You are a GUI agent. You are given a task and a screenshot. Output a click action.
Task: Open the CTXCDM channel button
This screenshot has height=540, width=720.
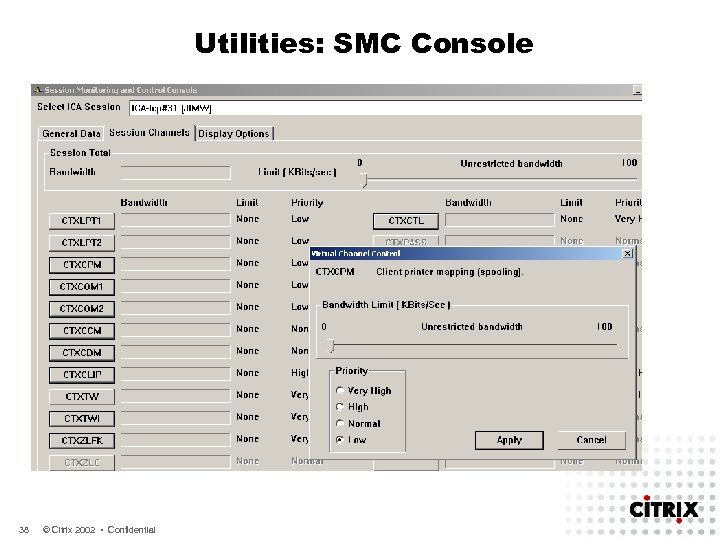point(82,353)
